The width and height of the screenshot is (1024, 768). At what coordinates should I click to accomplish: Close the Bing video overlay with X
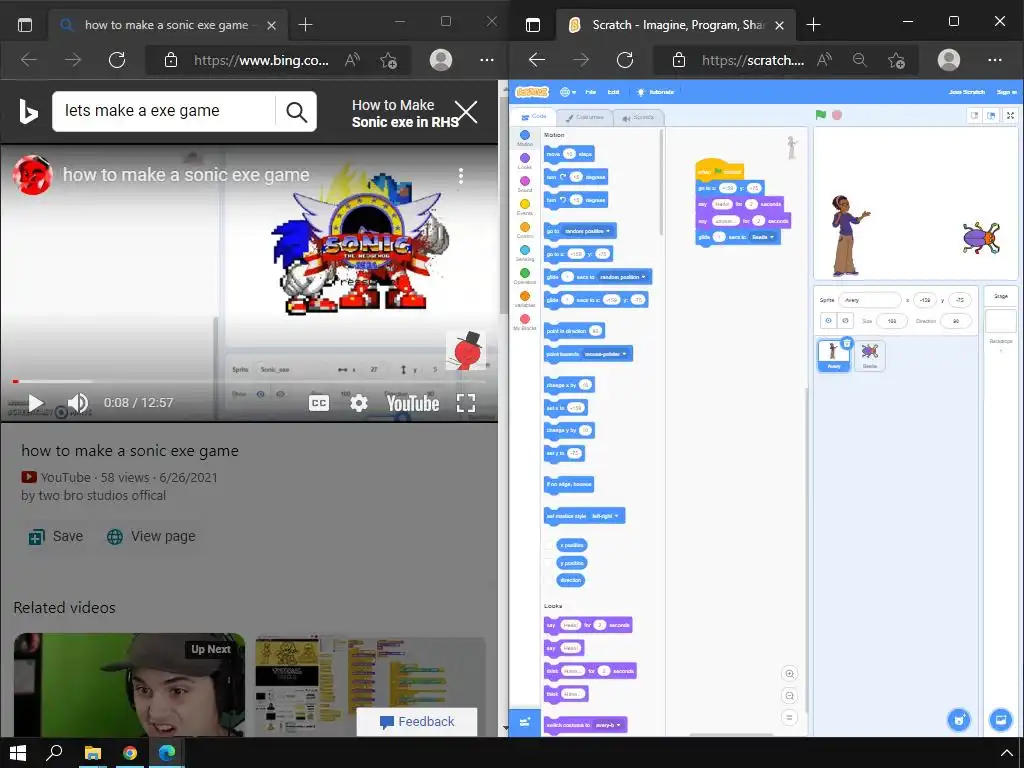(x=466, y=112)
